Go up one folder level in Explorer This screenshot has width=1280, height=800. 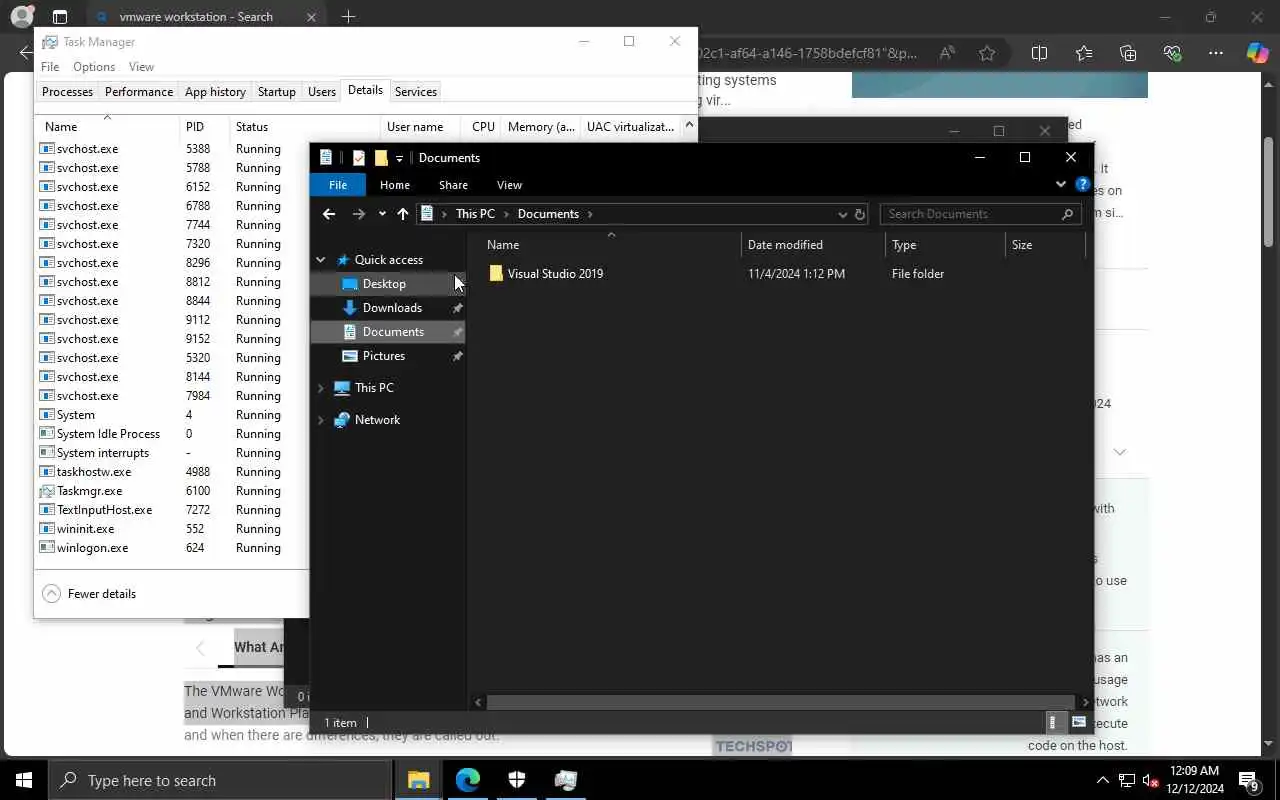pyautogui.click(x=403, y=214)
